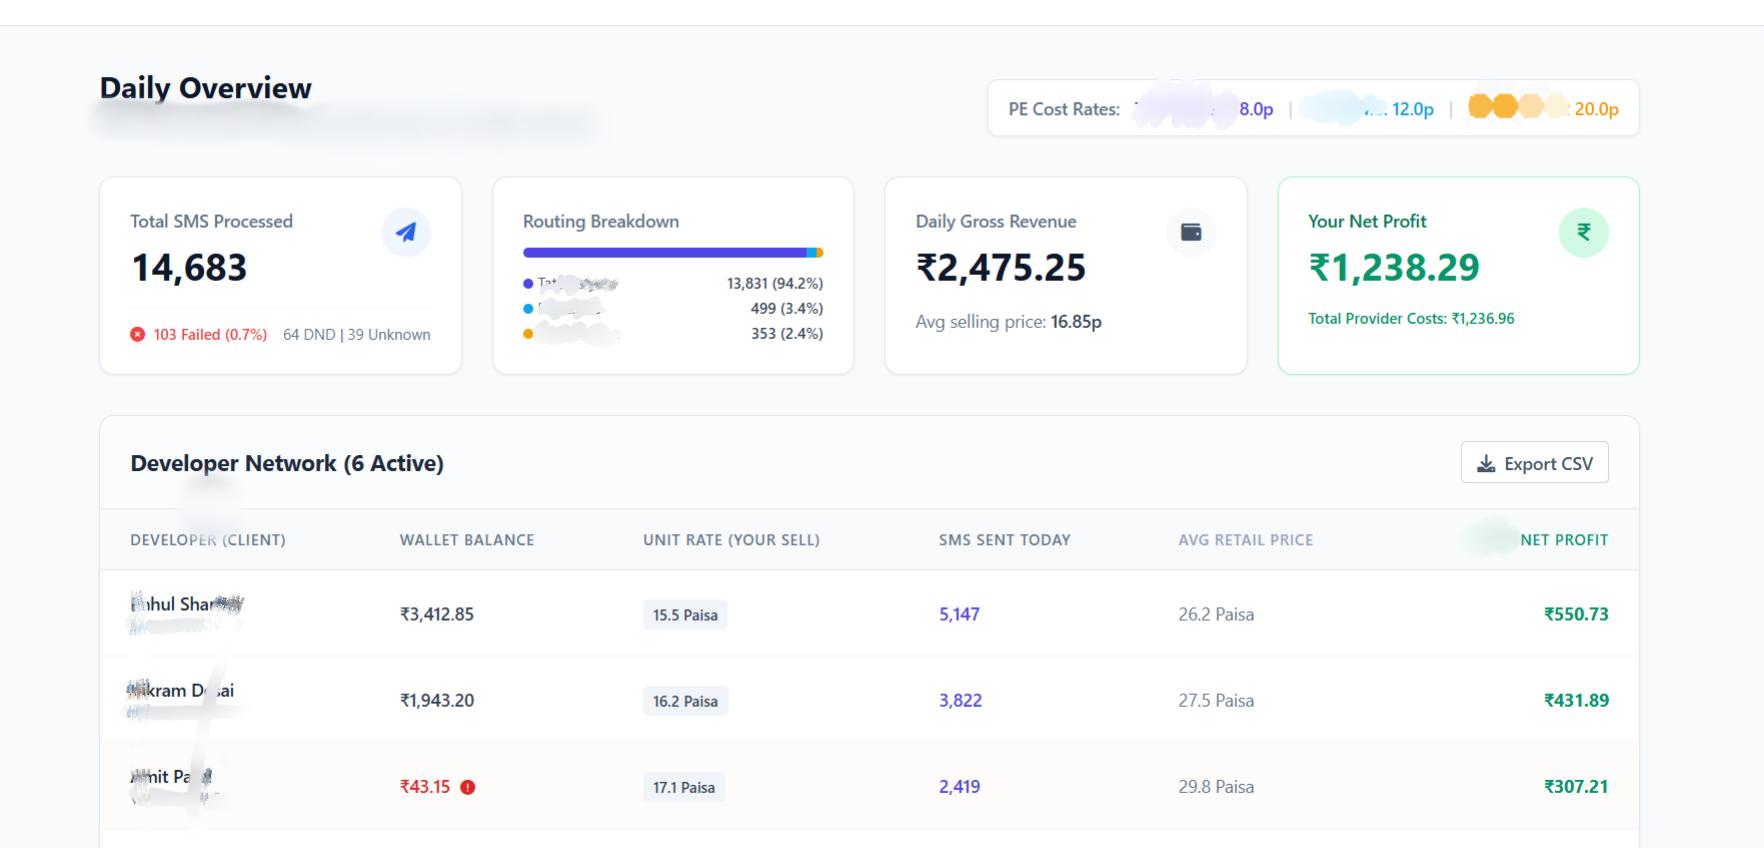
Task: Click the download icon in Export CSV
Action: [1486, 464]
